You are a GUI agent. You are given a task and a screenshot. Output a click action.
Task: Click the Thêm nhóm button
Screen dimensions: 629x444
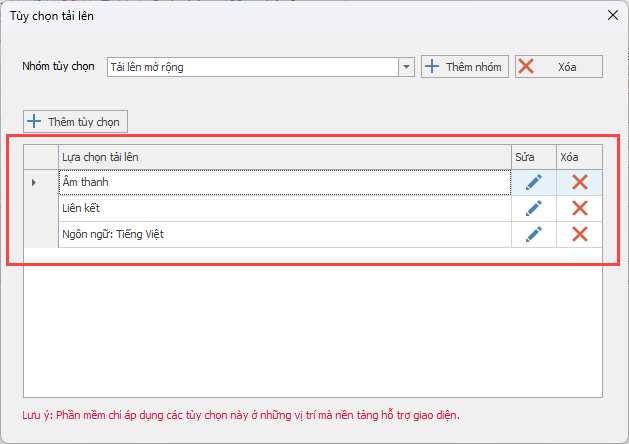point(465,67)
